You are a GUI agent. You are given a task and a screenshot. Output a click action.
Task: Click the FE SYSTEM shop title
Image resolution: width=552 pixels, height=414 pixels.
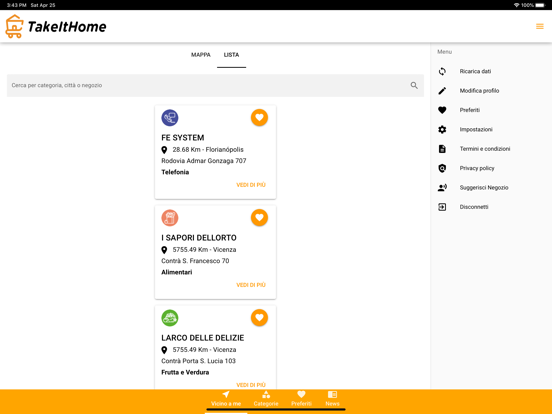tap(183, 138)
